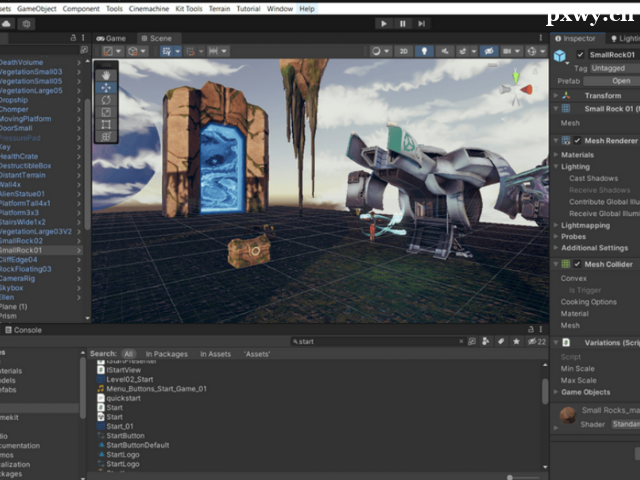This screenshot has width=640, height=480.
Task: Expand the Additional Settings section
Action: (593, 248)
